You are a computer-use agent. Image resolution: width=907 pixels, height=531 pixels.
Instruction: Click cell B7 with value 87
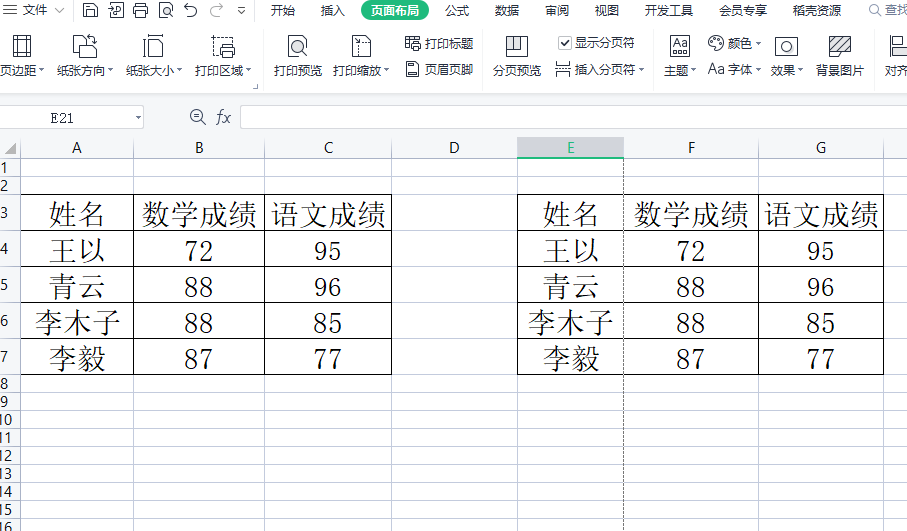[199, 357]
